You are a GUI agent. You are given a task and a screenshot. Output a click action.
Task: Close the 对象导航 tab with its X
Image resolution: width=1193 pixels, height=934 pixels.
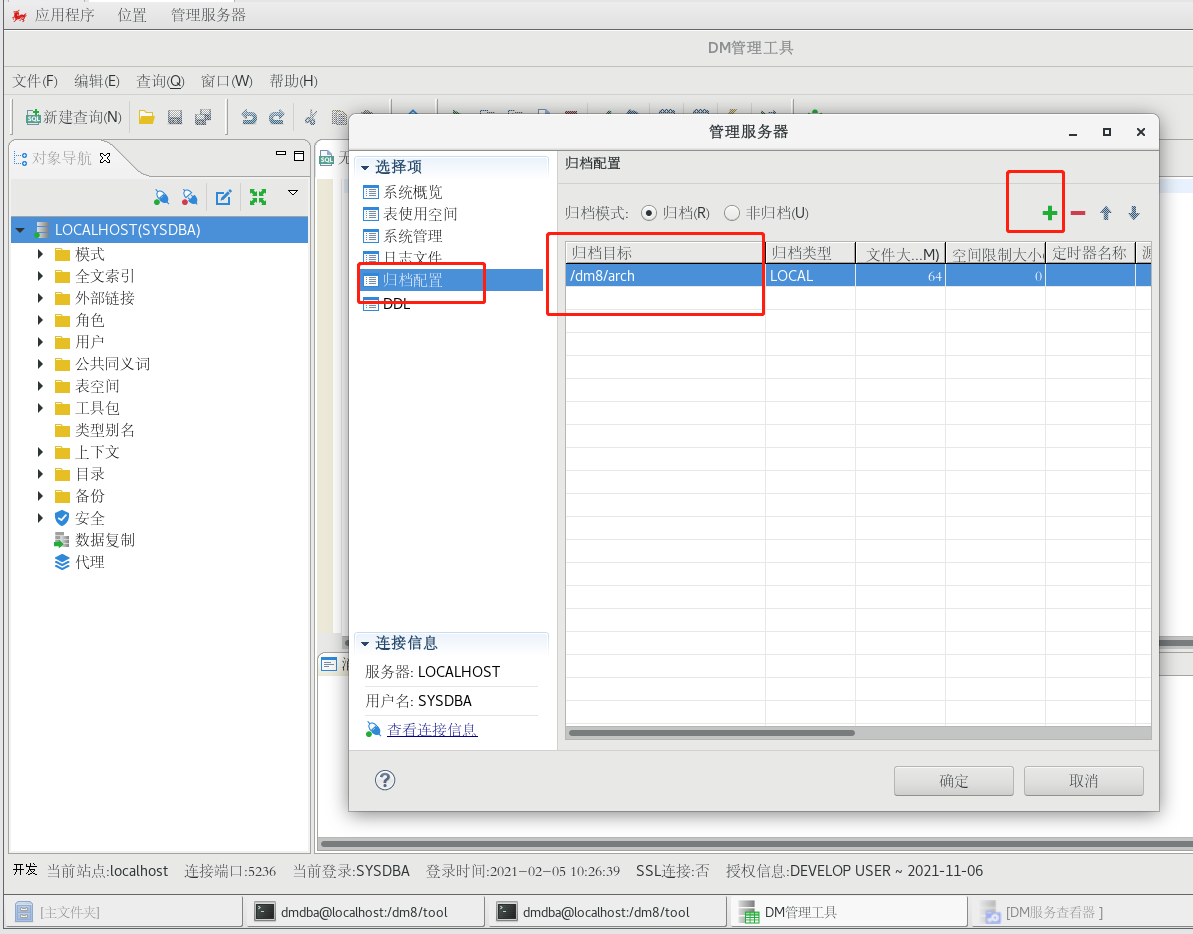coord(105,158)
